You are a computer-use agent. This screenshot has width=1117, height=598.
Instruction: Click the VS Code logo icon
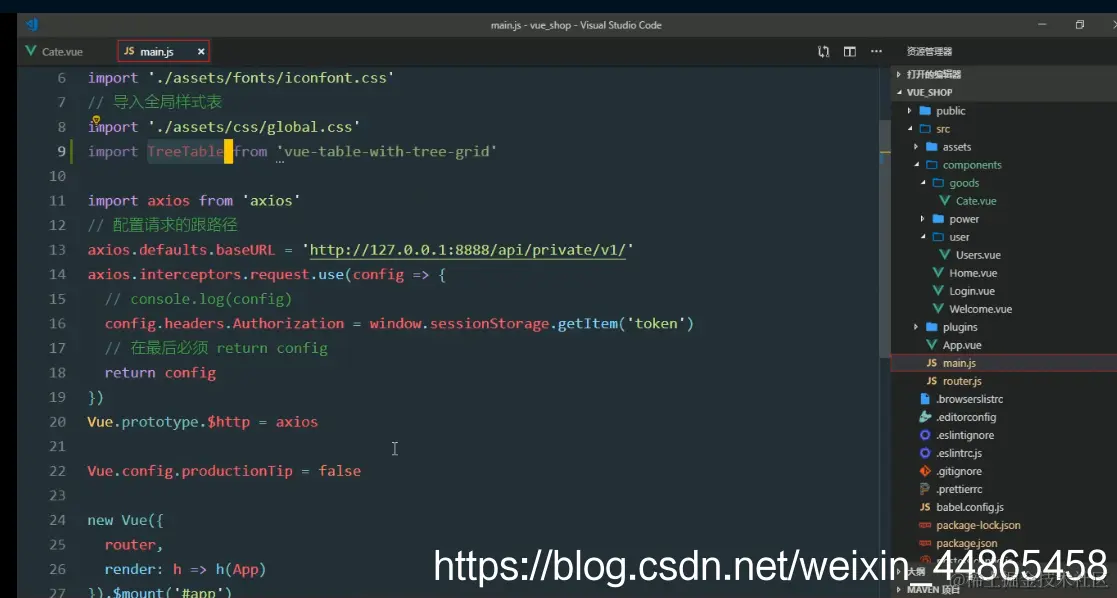pos(32,24)
